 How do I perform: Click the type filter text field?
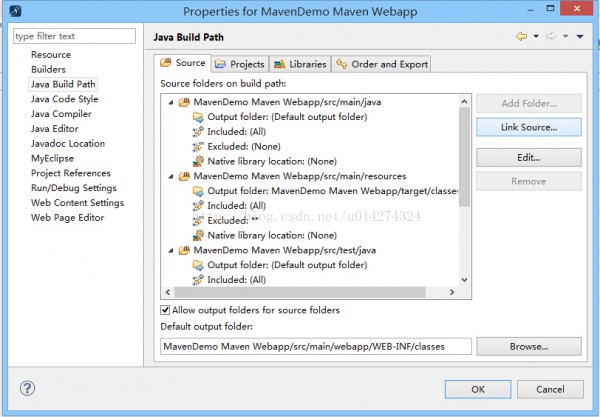(74, 36)
